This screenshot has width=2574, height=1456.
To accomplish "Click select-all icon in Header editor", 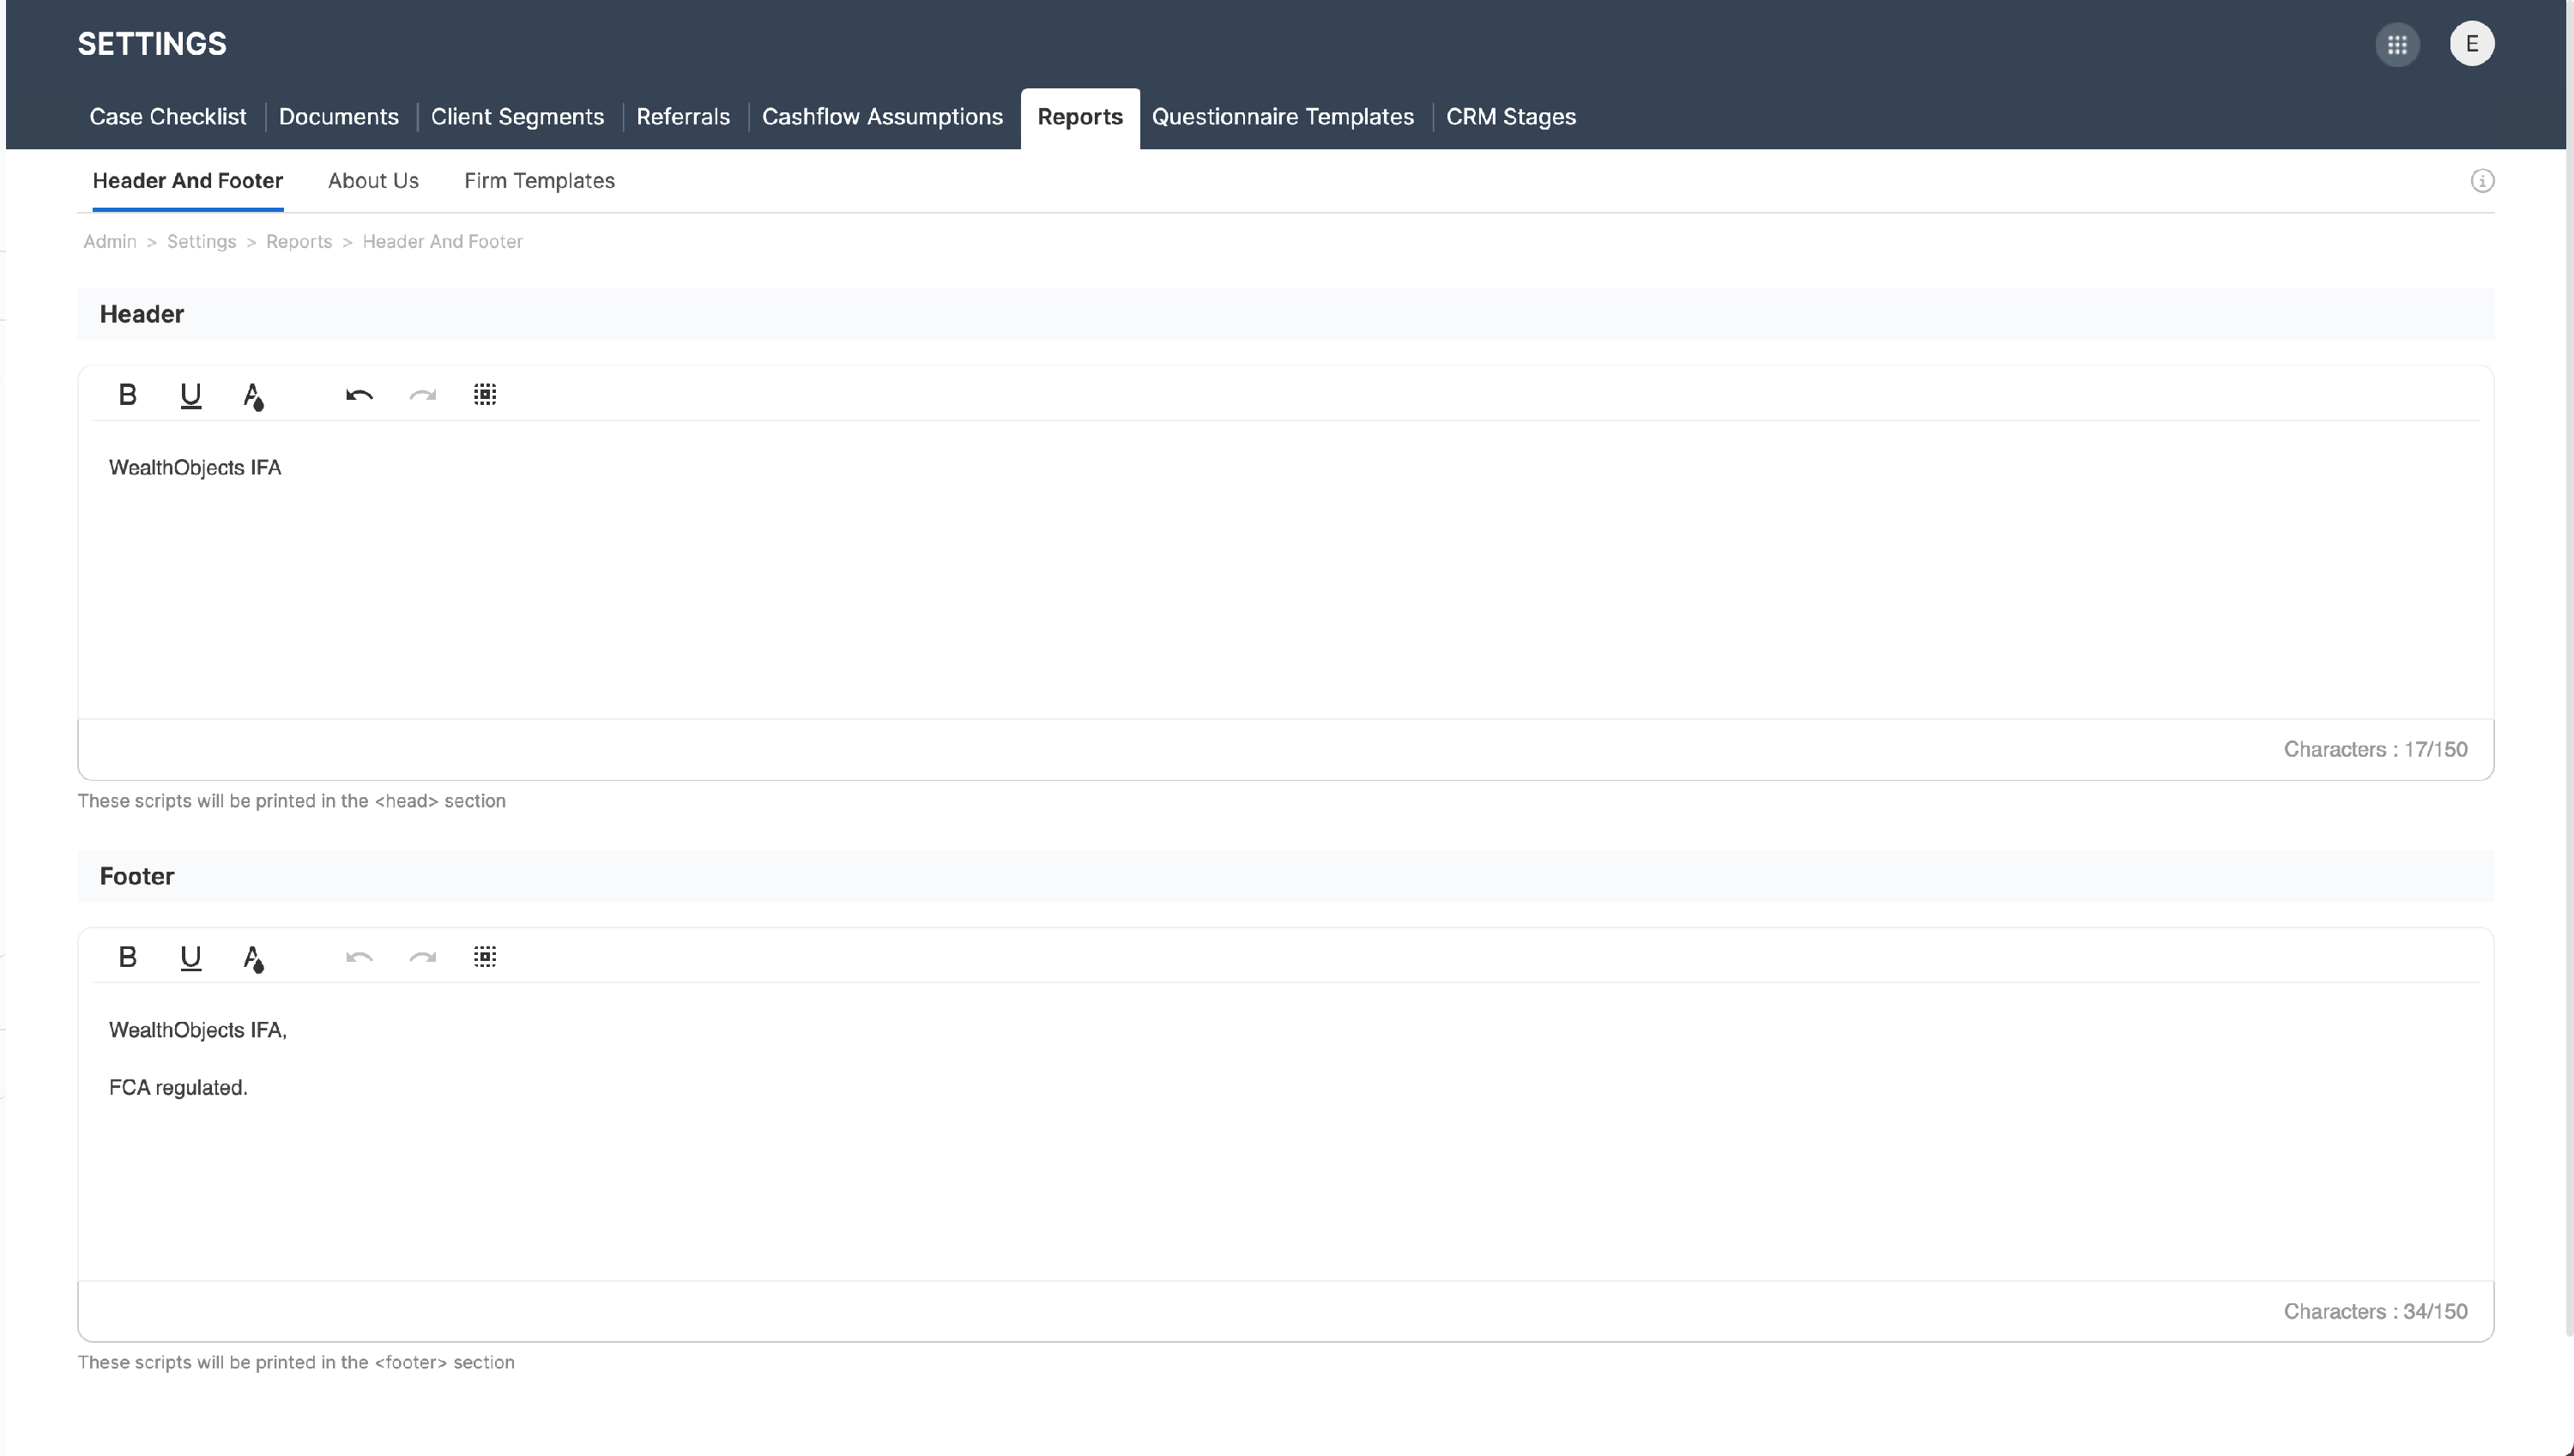I will click(485, 395).
